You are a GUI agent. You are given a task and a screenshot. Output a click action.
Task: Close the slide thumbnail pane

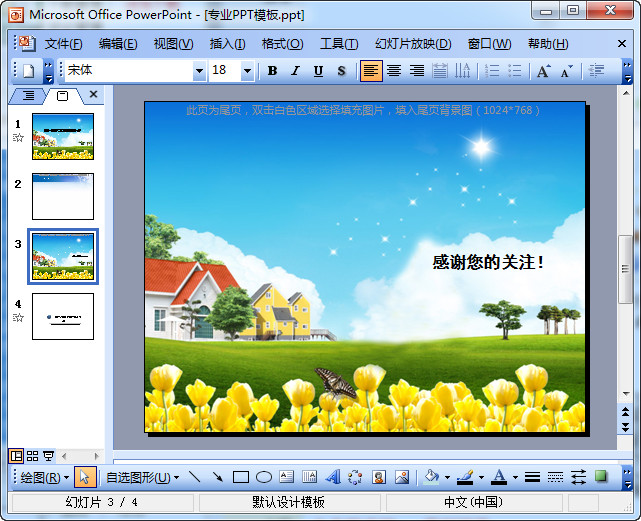pyautogui.click(x=93, y=95)
